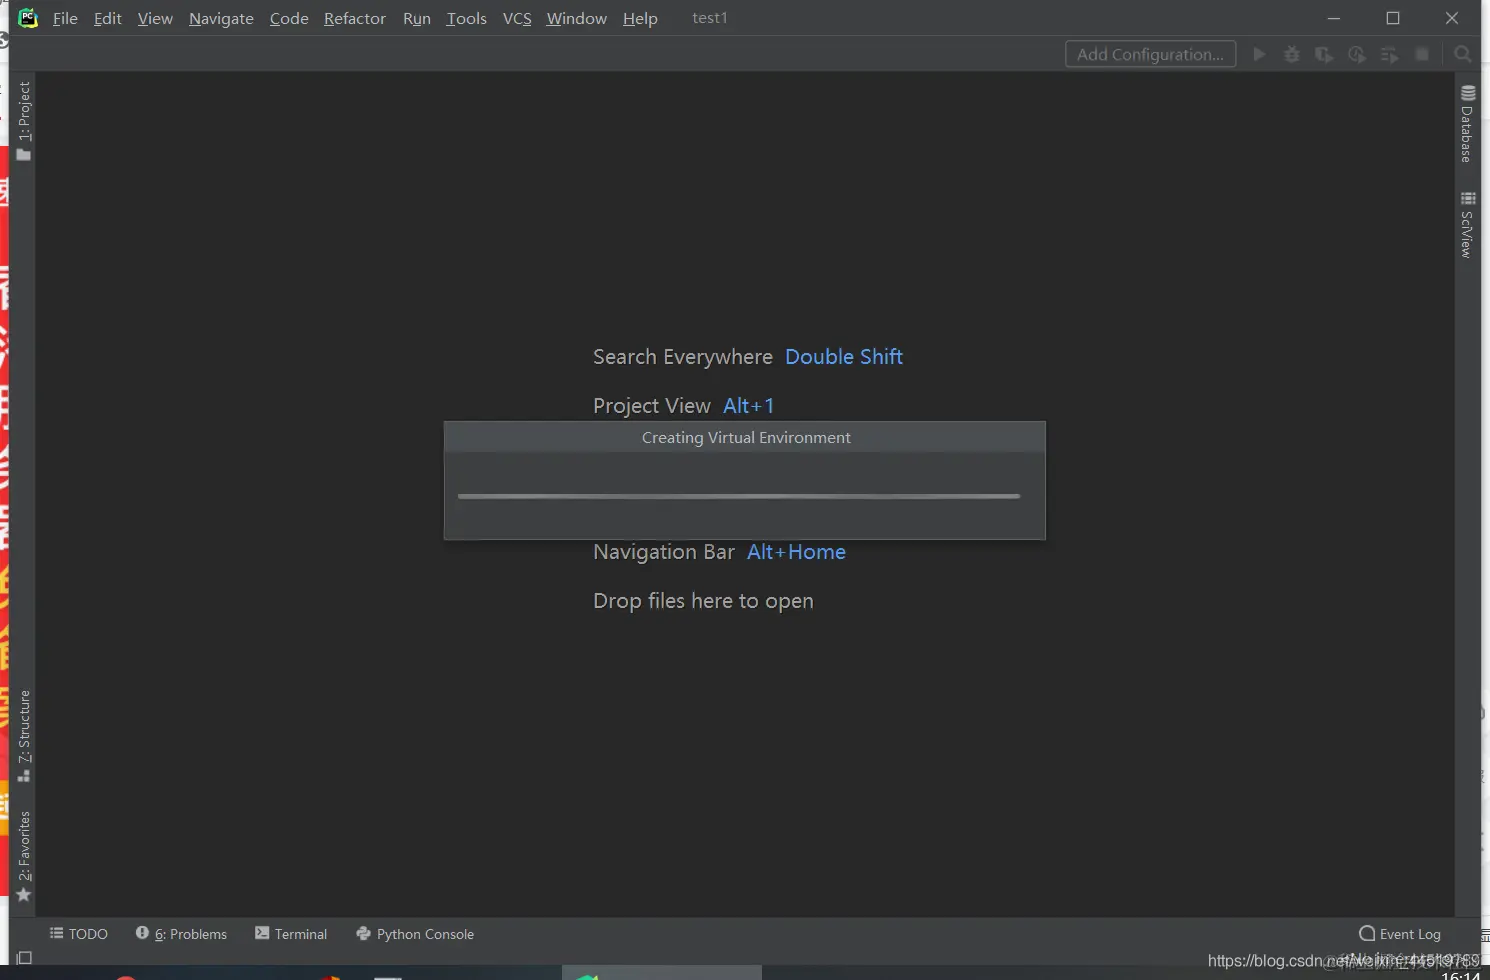Open the Navigate menu
This screenshot has height=980, width=1490.
pyautogui.click(x=221, y=18)
